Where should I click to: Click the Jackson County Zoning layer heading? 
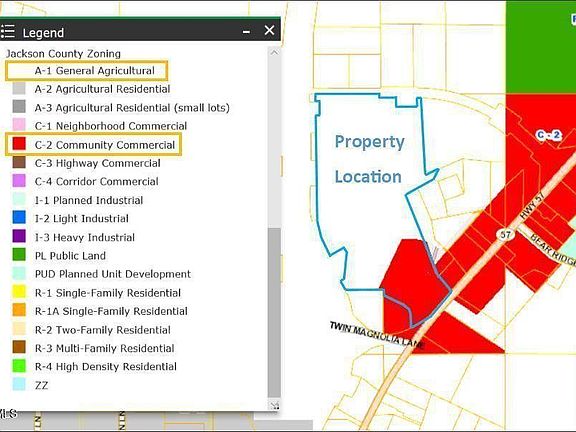pyautogui.click(x=63, y=54)
